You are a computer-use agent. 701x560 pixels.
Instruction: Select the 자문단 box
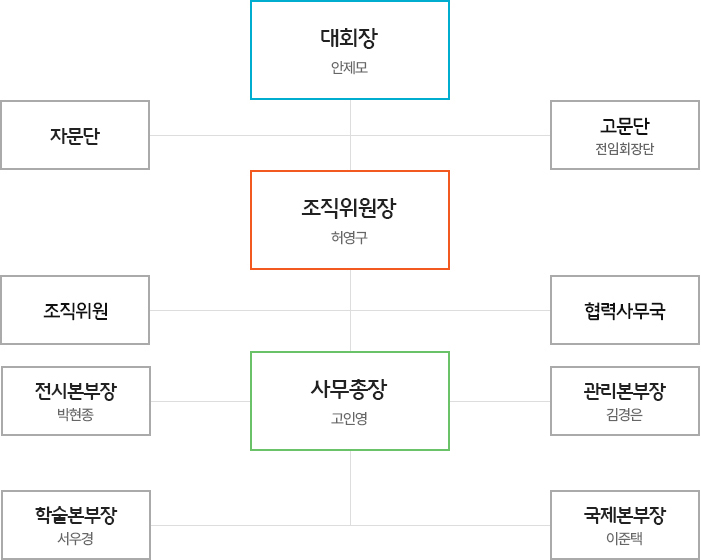(x=75, y=135)
